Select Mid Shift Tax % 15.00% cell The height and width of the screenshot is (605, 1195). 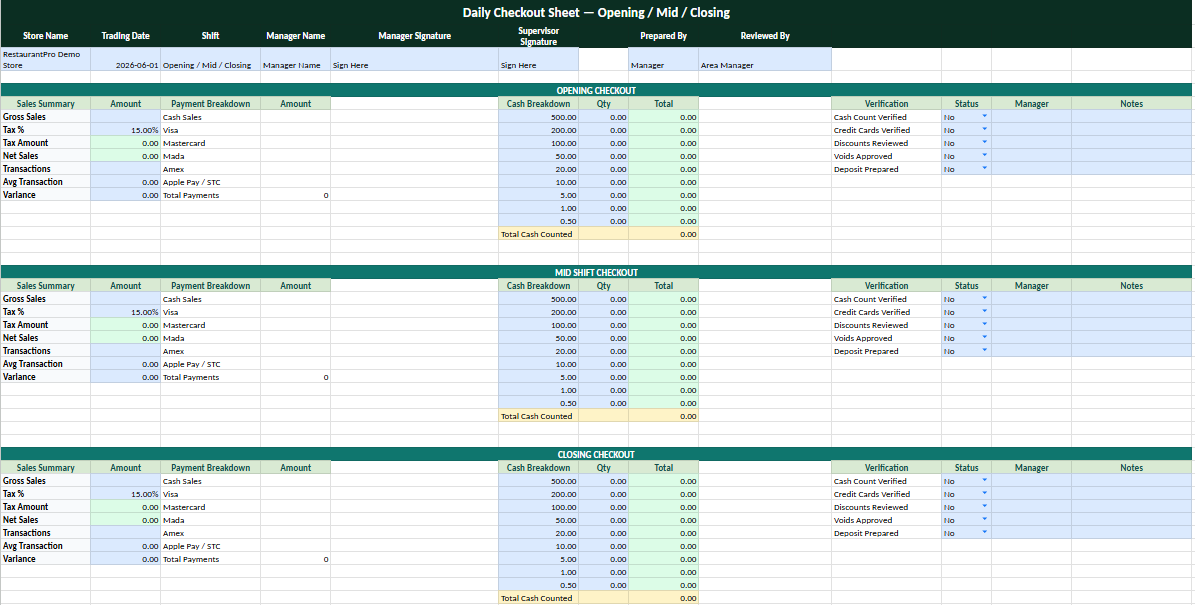click(x=126, y=312)
